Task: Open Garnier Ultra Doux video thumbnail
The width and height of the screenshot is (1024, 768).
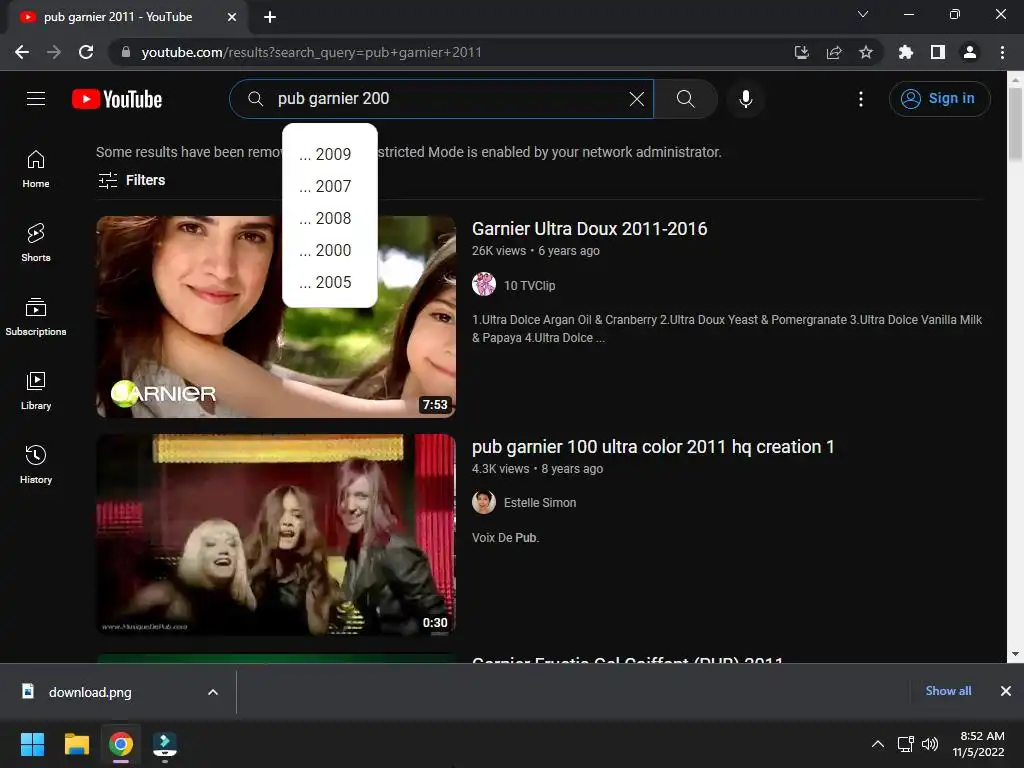Action: 276,316
